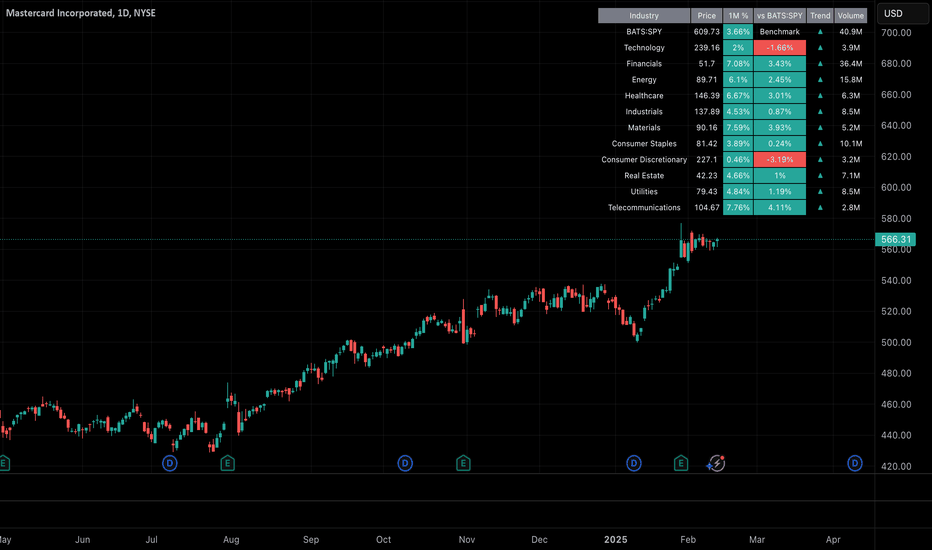Click the 2025 label on time axis

point(616,539)
